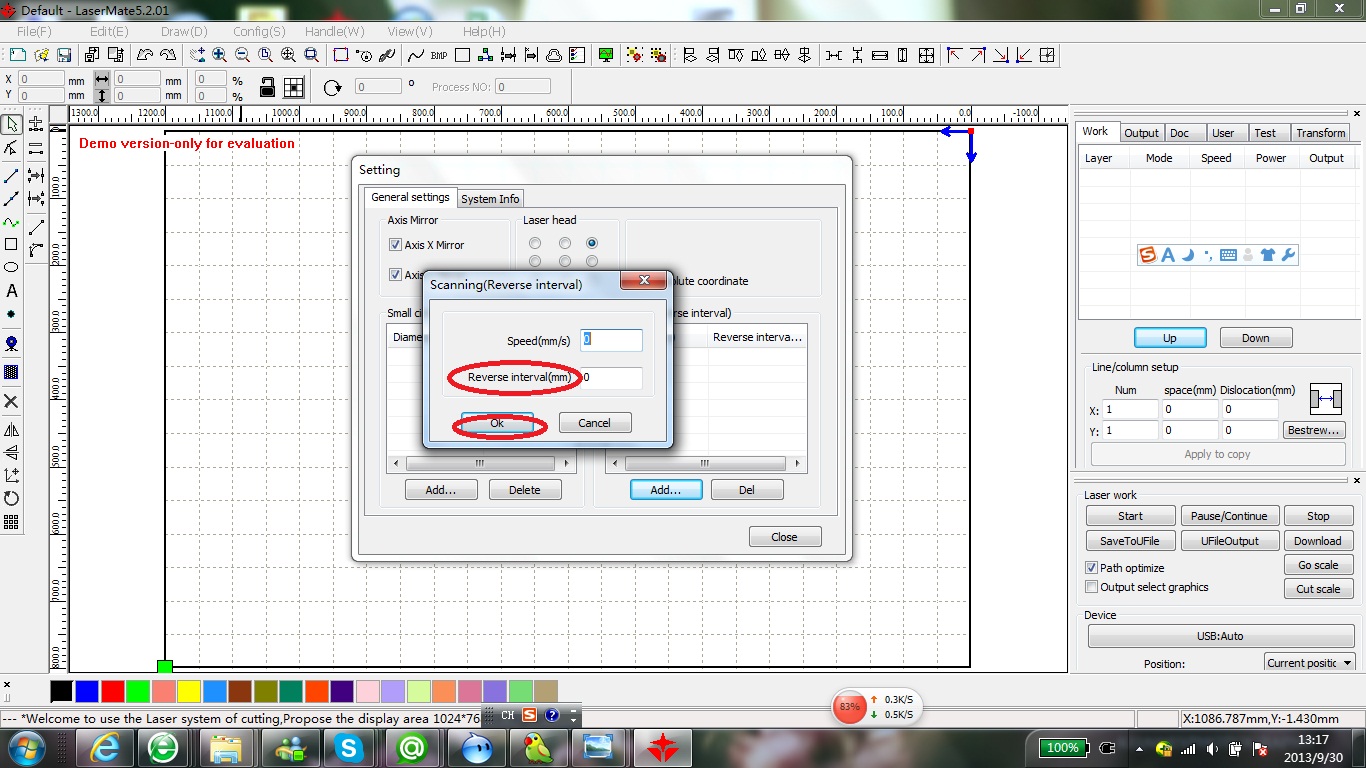Click the BMP import toolbar icon
Viewport: 1366px width, 768px height.
(438, 55)
